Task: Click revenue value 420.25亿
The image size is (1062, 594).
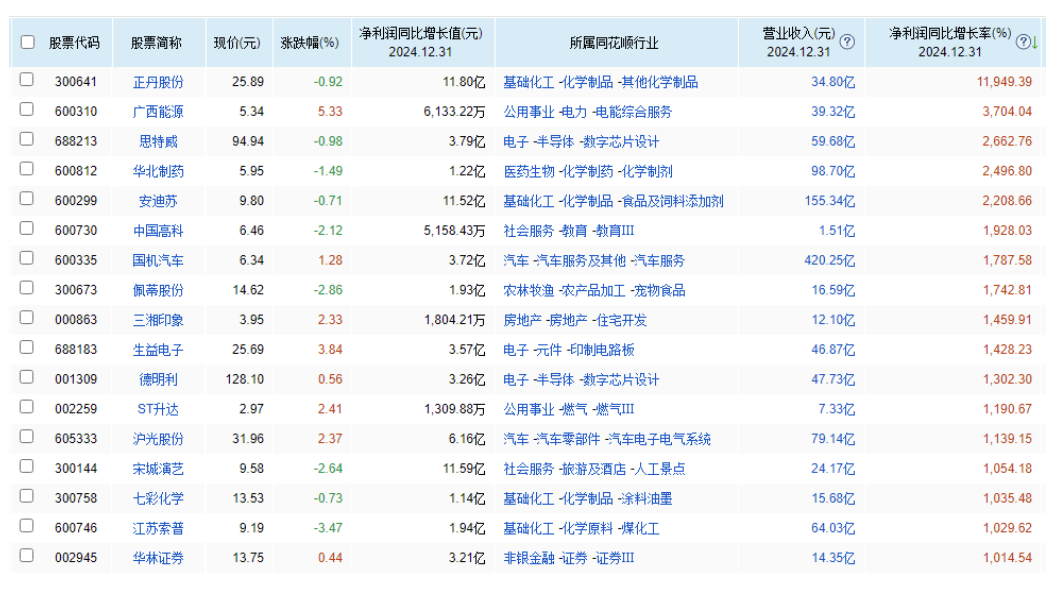Action: click(830, 261)
